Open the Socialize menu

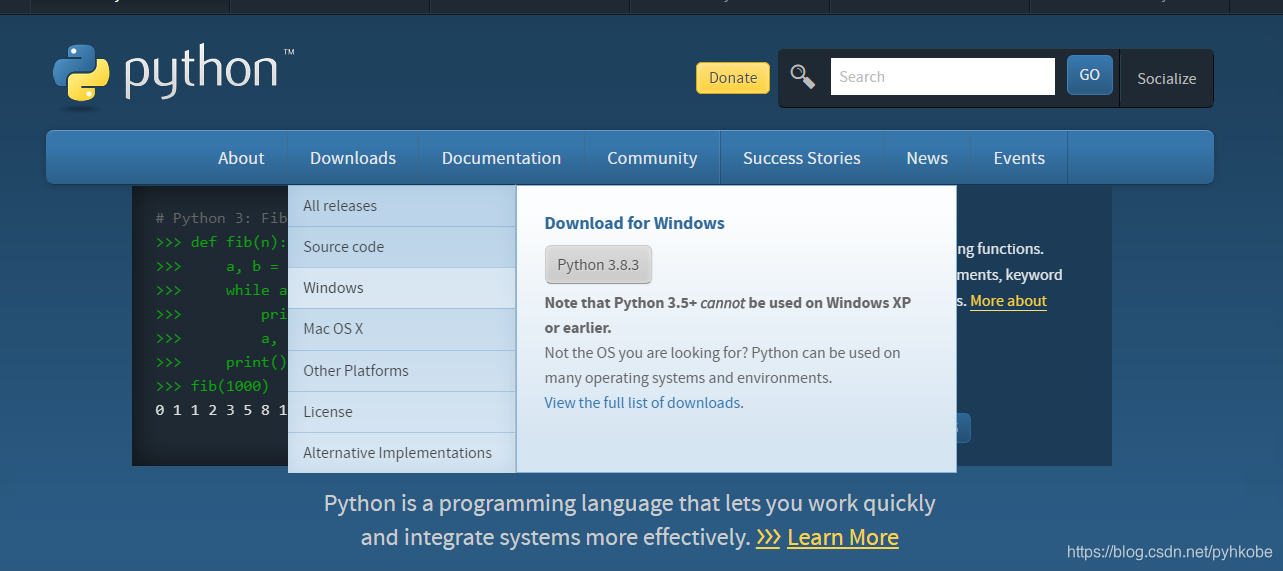1167,78
